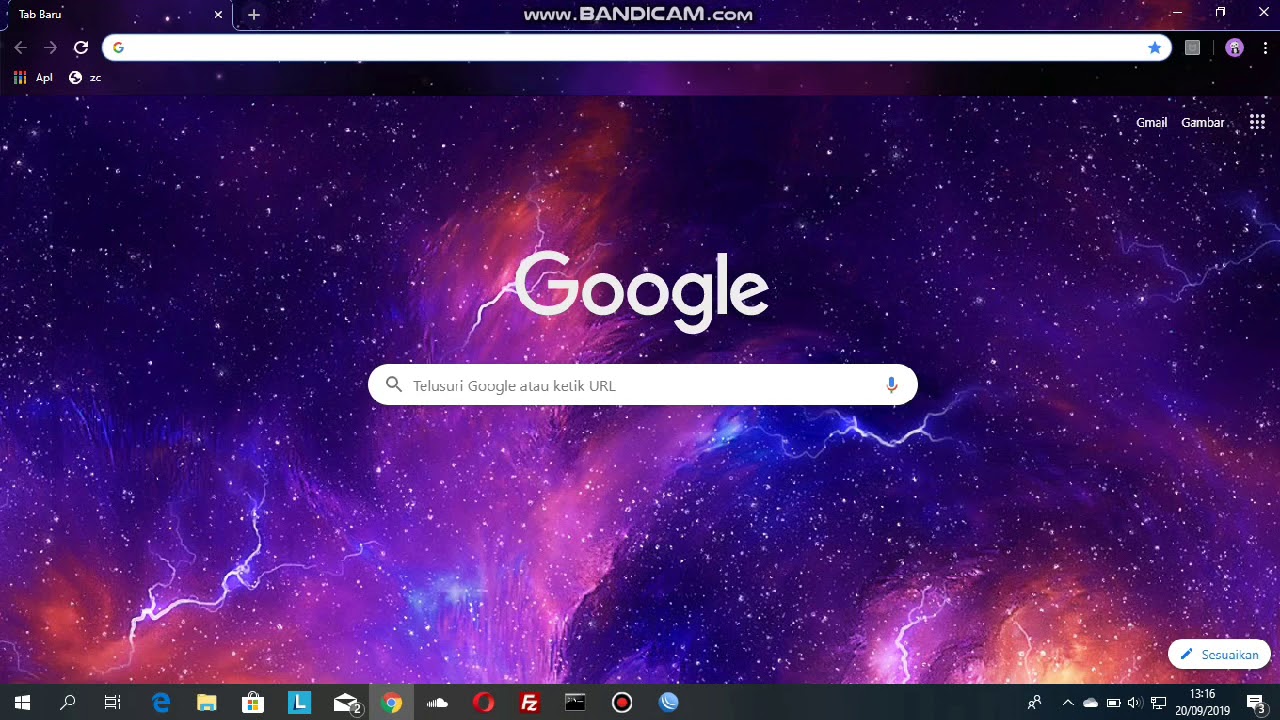Viewport: 1280px width, 720px height.
Task: Open the volume control in tray
Action: [x=1135, y=703]
